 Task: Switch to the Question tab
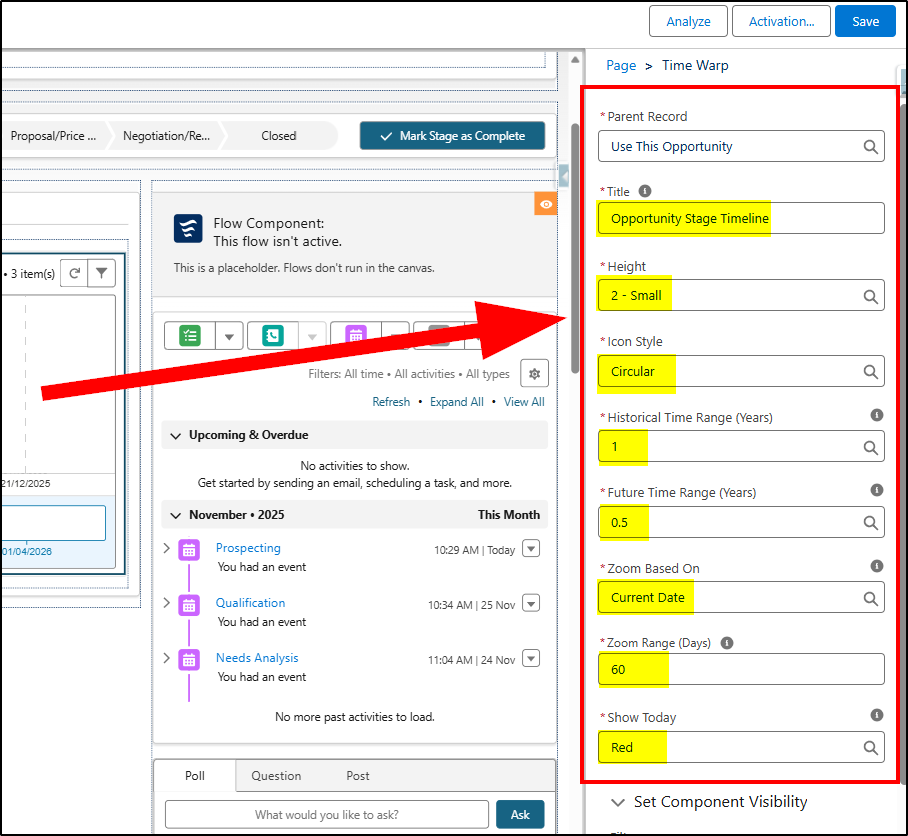[276, 776]
